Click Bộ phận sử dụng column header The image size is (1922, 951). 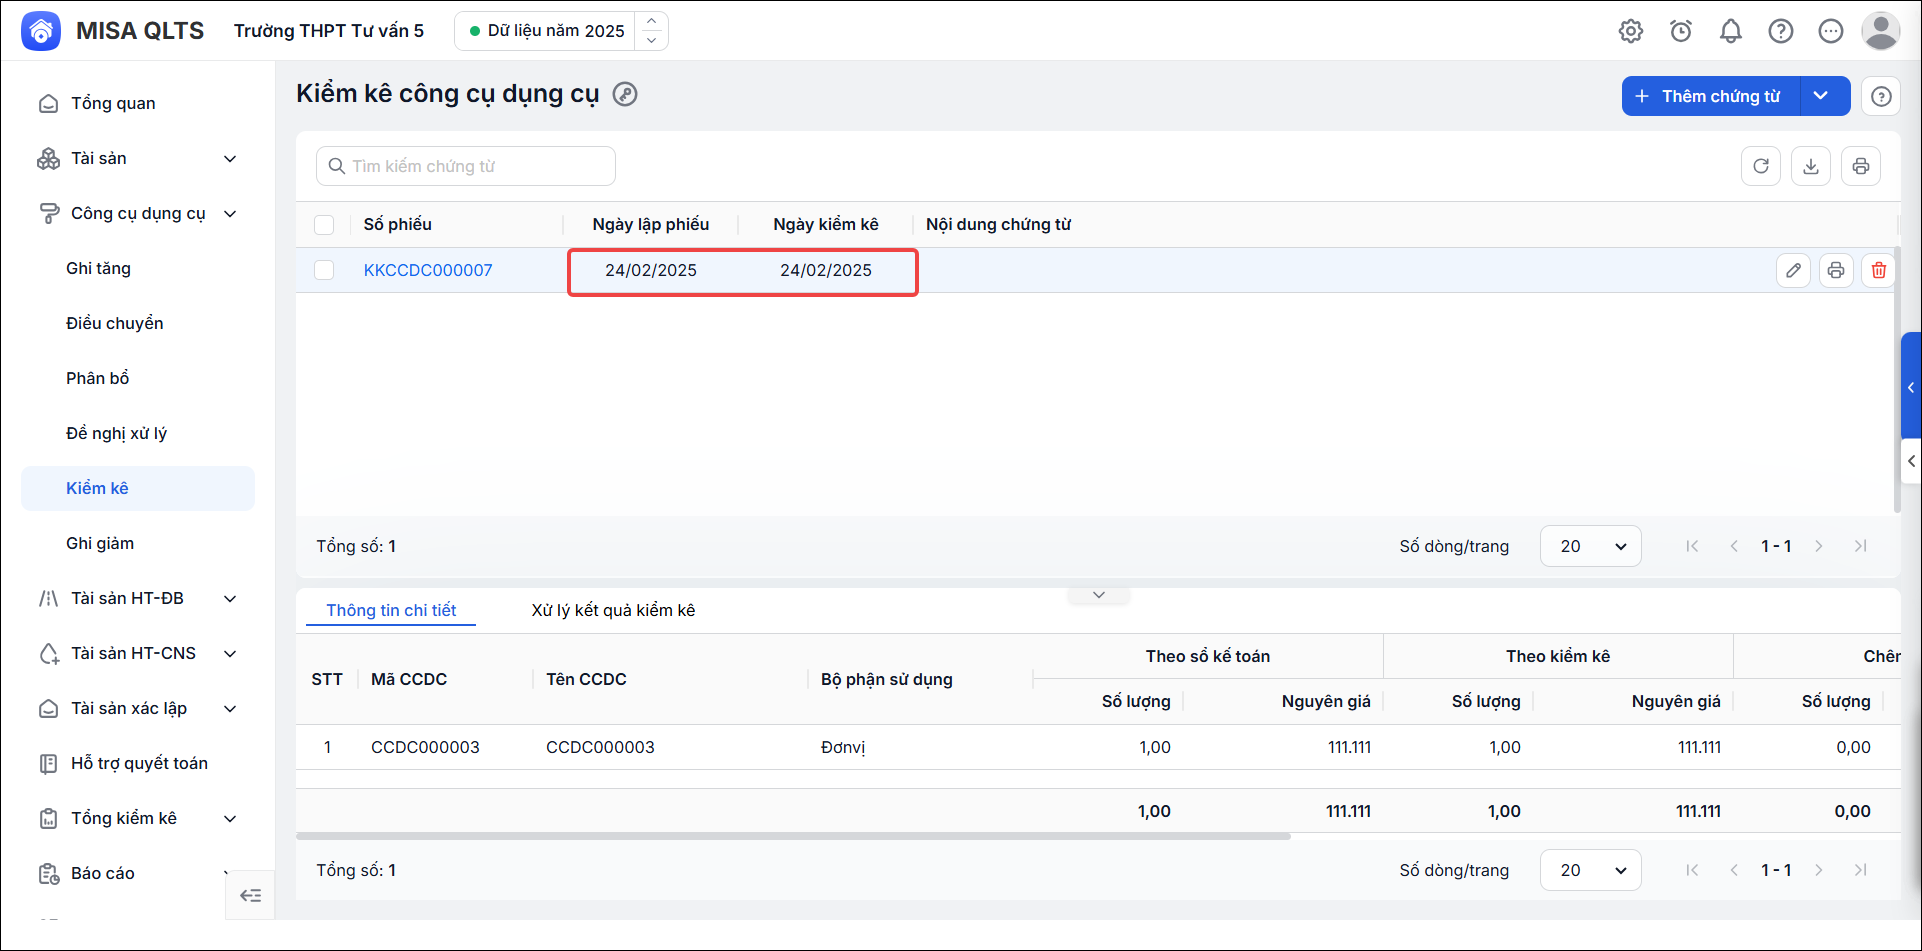coord(887,679)
